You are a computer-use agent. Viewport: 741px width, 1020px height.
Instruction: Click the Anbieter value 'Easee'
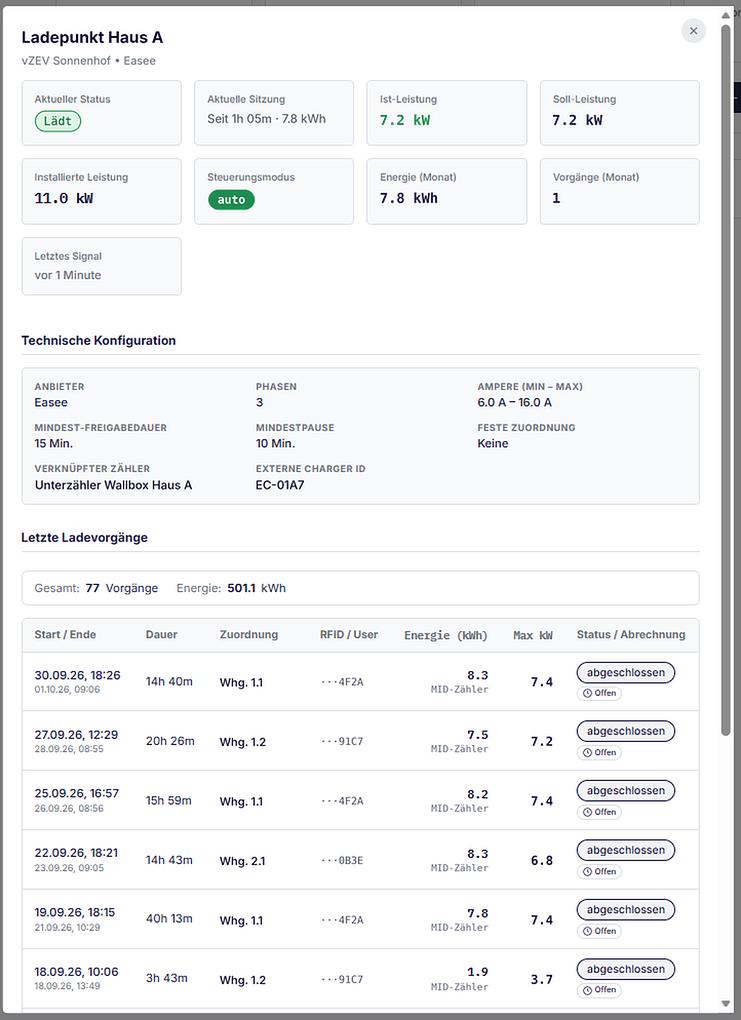(51, 403)
